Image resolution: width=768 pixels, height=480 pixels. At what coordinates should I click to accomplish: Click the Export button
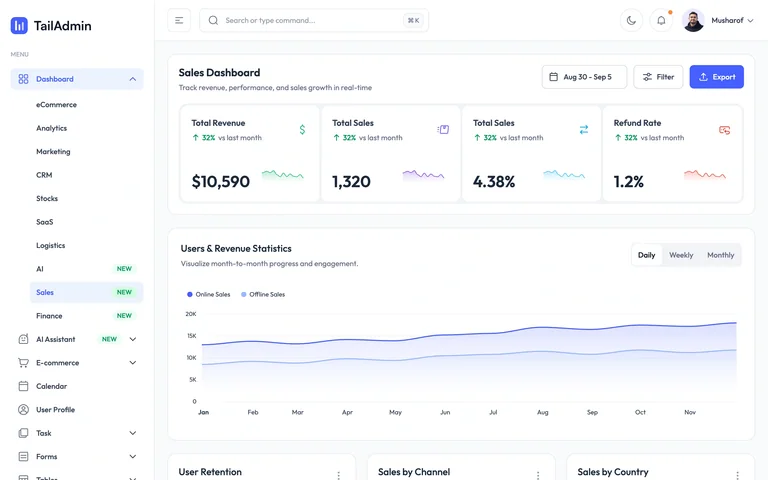717,77
